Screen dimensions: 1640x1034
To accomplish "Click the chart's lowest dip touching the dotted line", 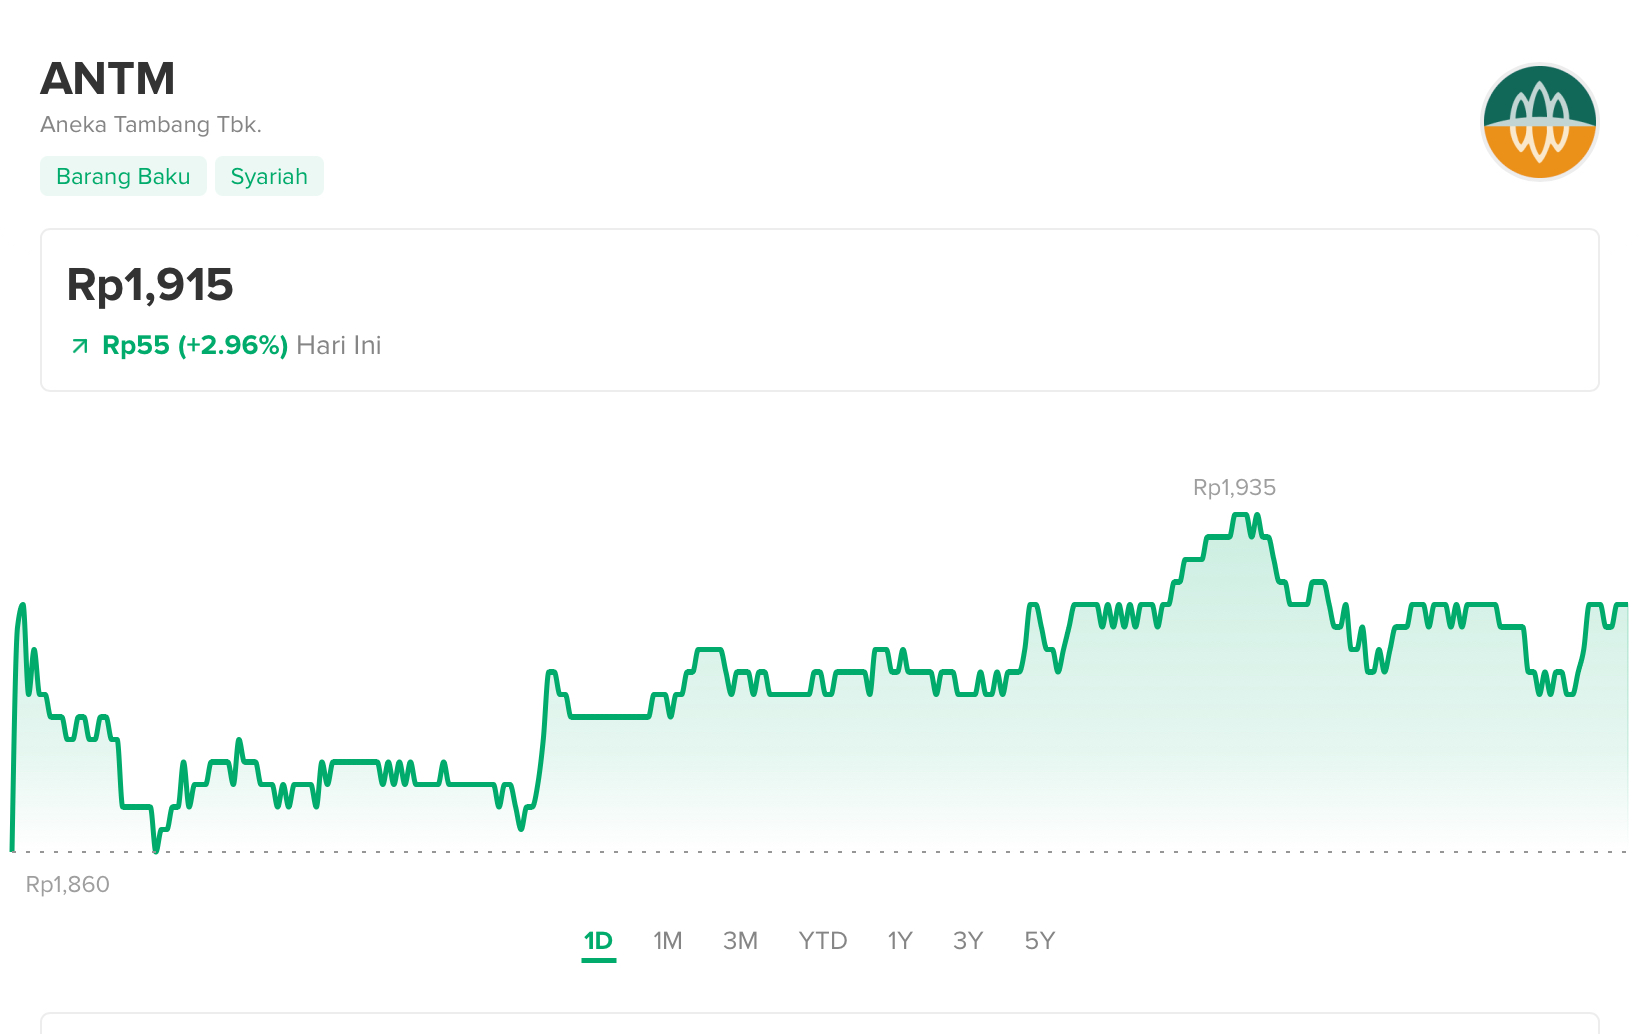I will point(156,849).
